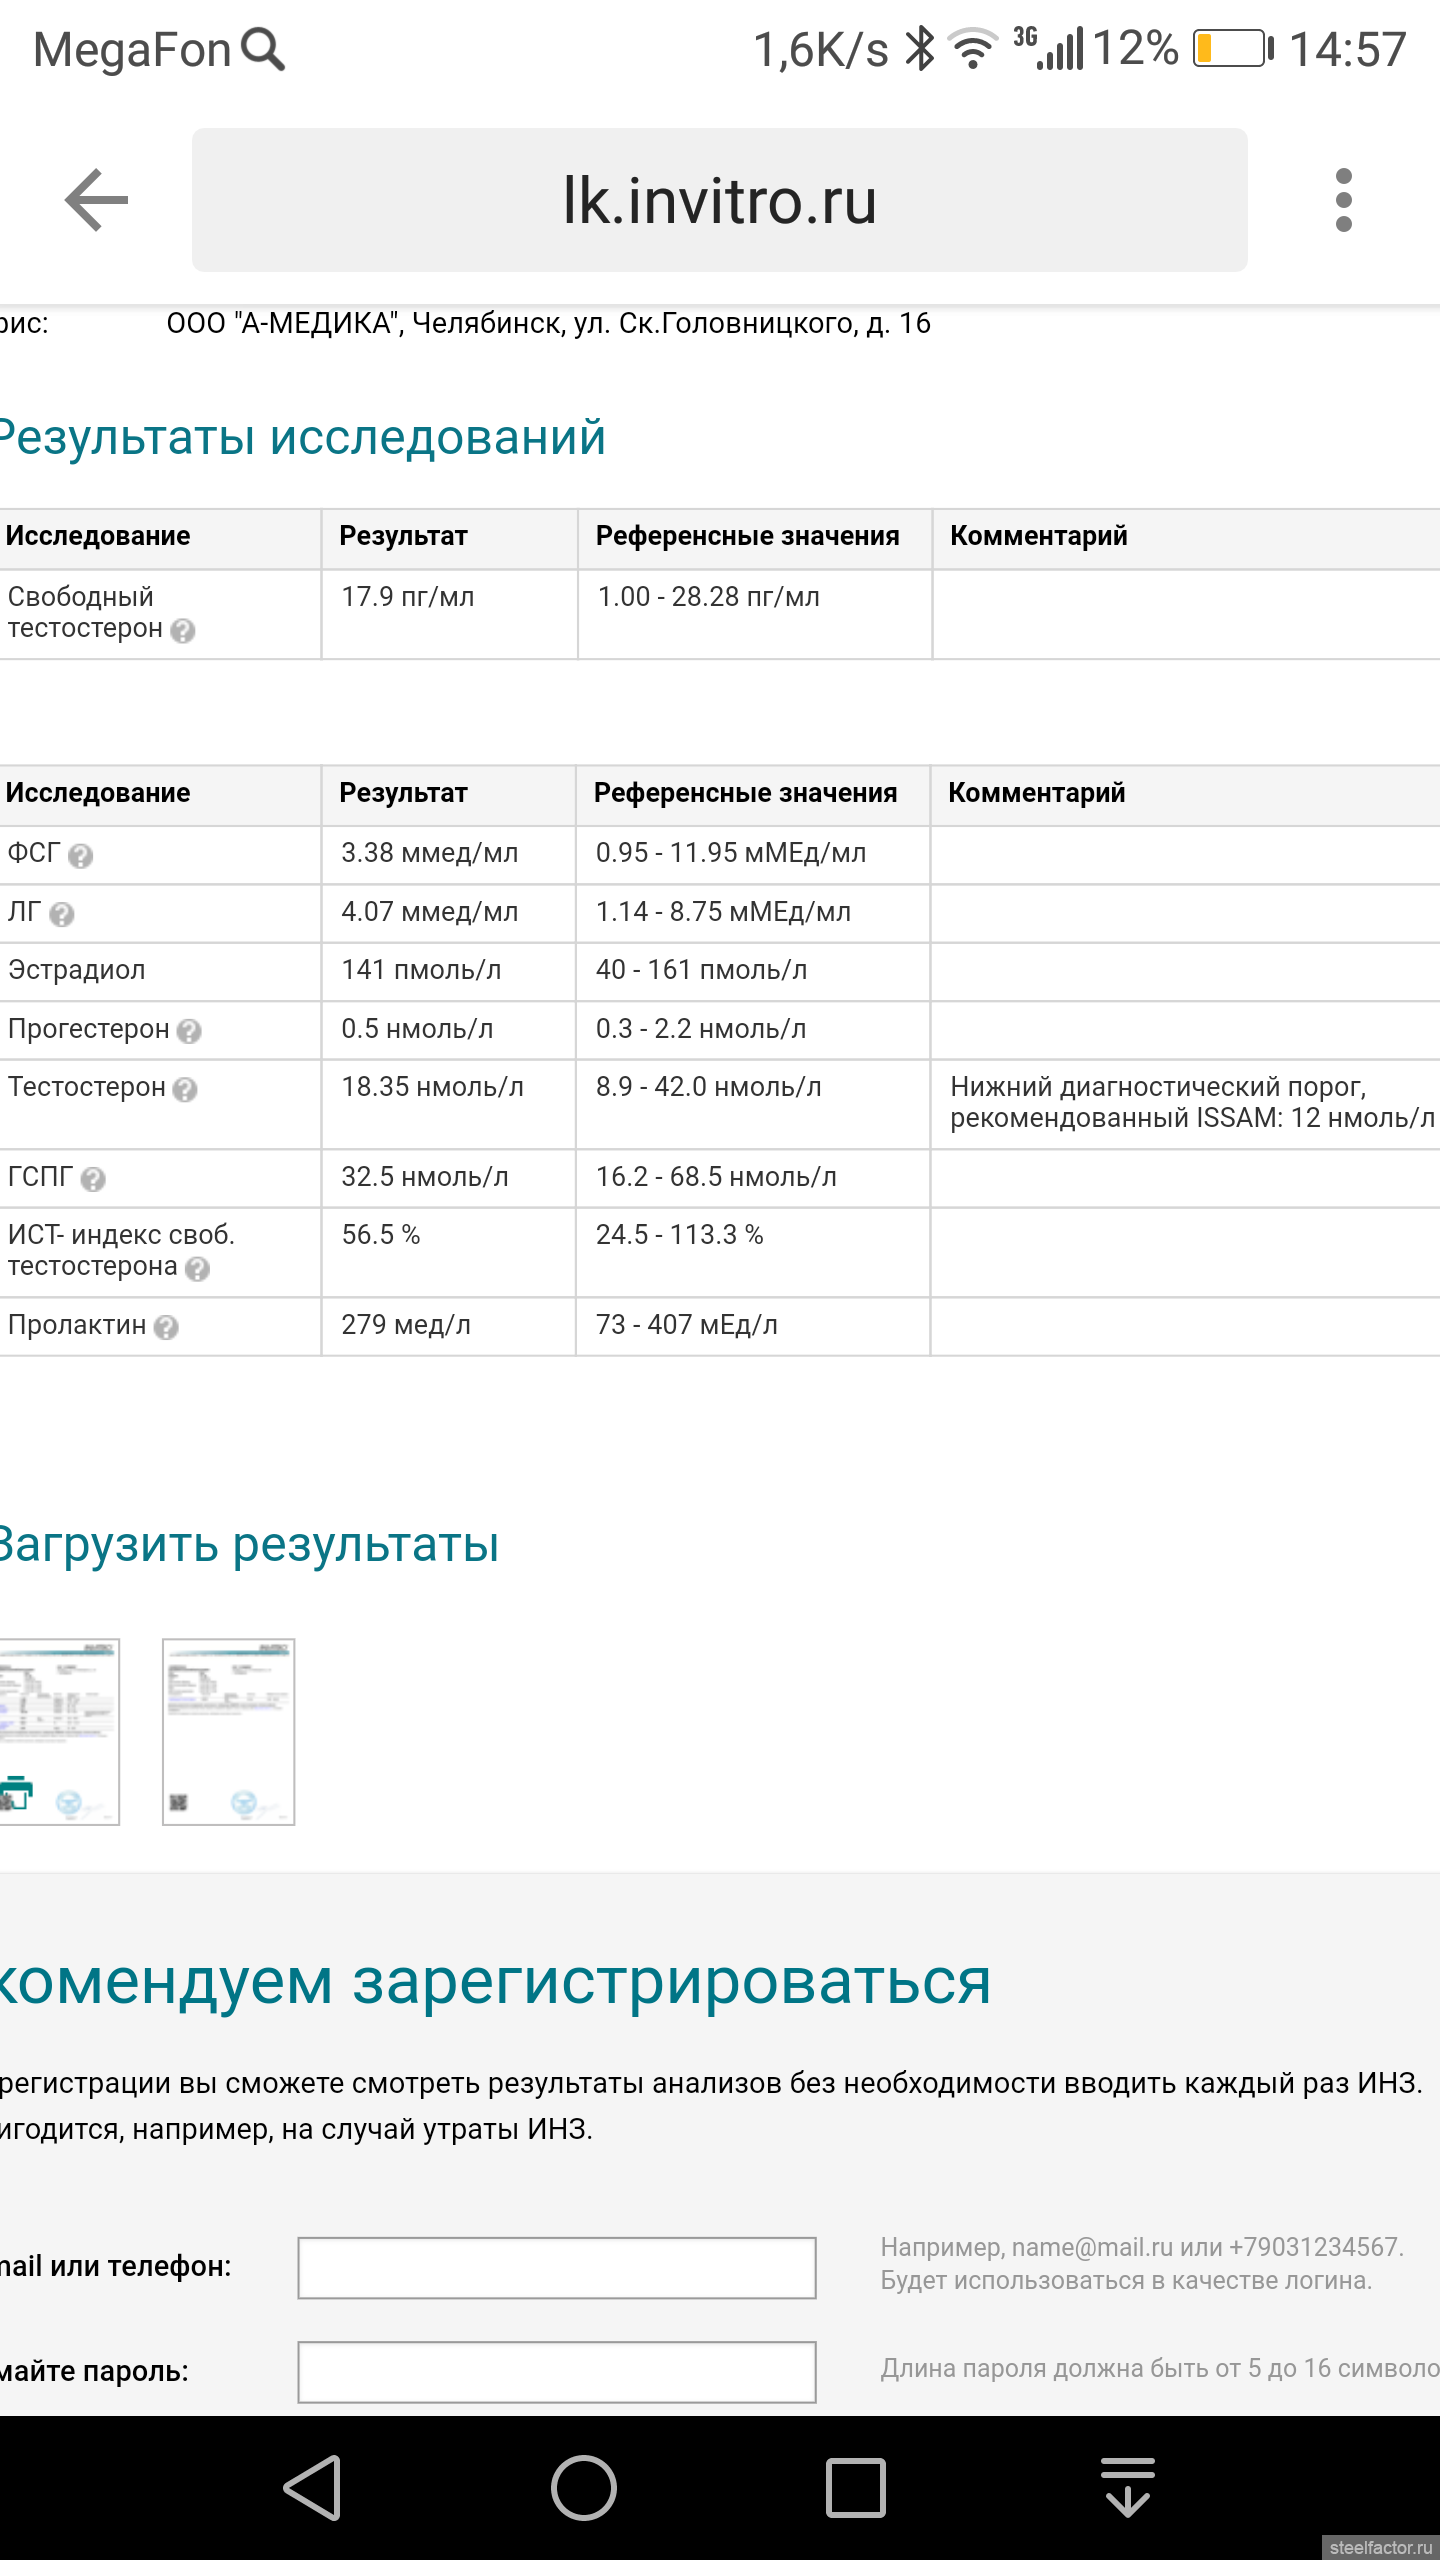Screen dimensions: 1440x2560
Task: Open help icon next to ГСПГ
Action: (x=93, y=1179)
